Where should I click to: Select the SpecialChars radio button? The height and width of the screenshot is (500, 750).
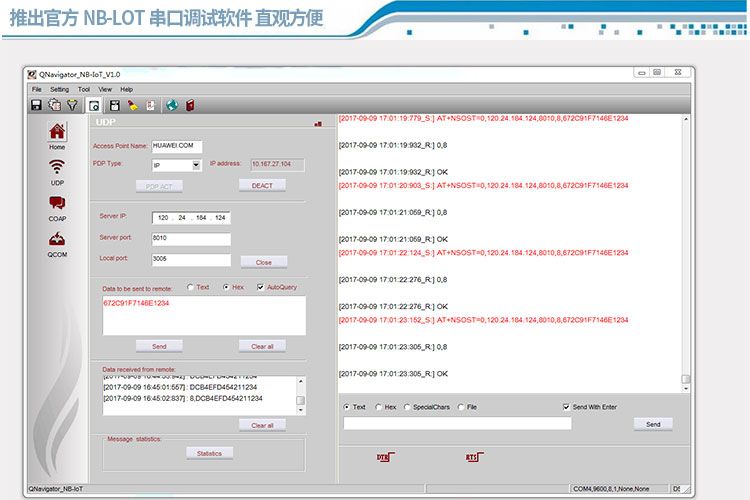pyautogui.click(x=407, y=407)
